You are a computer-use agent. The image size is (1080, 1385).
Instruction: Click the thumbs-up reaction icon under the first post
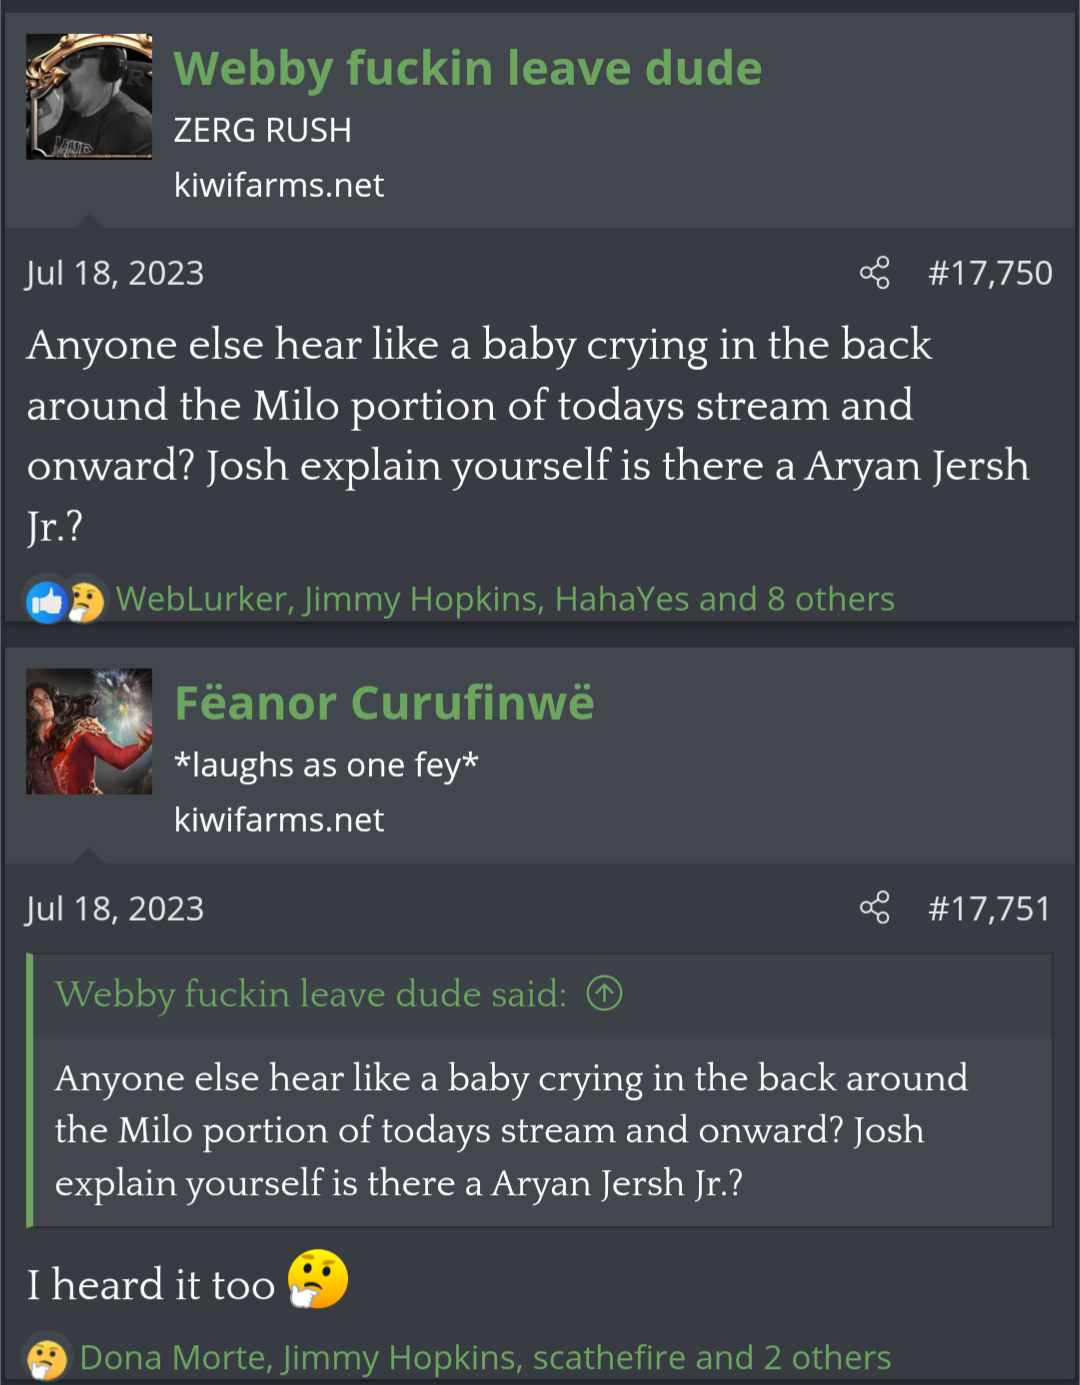click(46, 601)
